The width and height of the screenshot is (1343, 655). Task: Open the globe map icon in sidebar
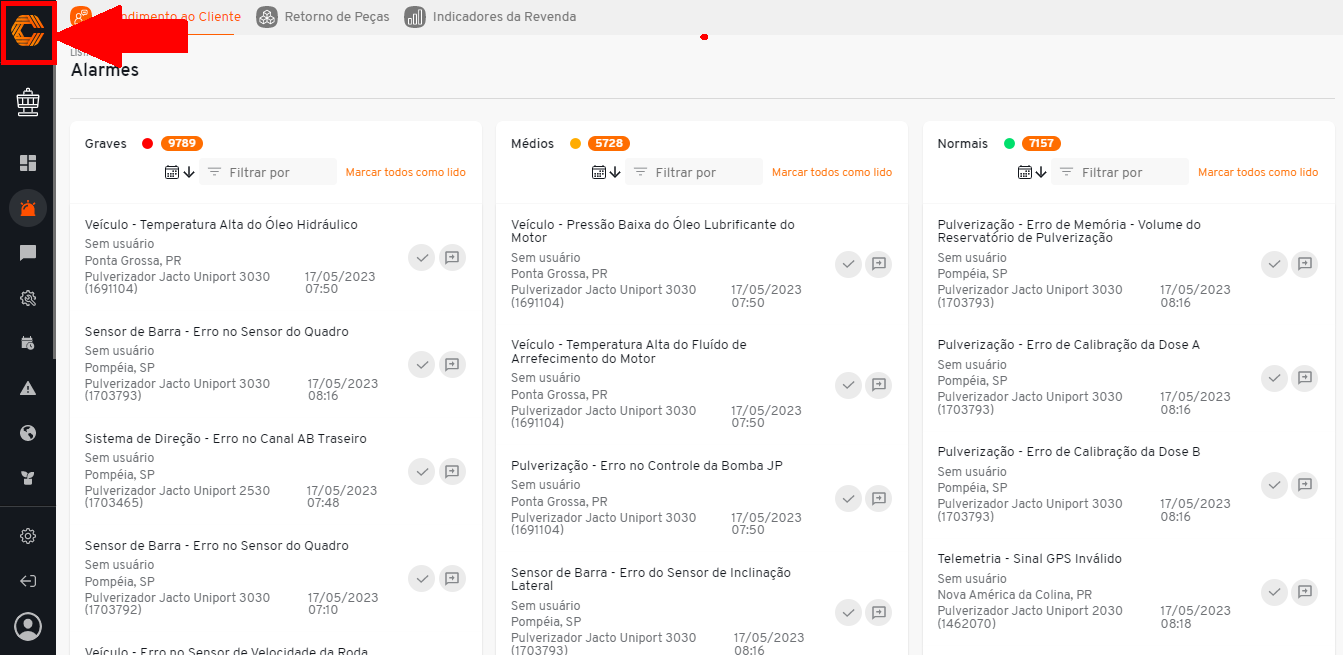(x=28, y=433)
